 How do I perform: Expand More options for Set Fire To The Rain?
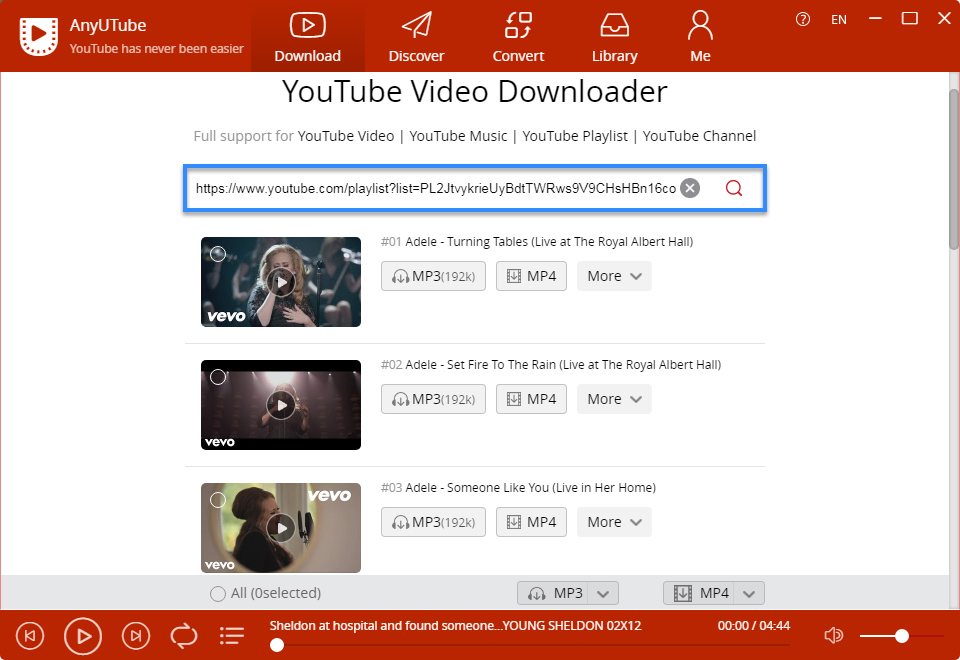[614, 399]
